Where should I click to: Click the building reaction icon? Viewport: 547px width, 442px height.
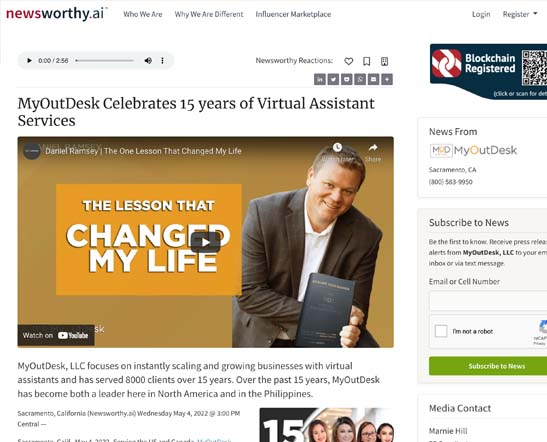click(x=384, y=61)
